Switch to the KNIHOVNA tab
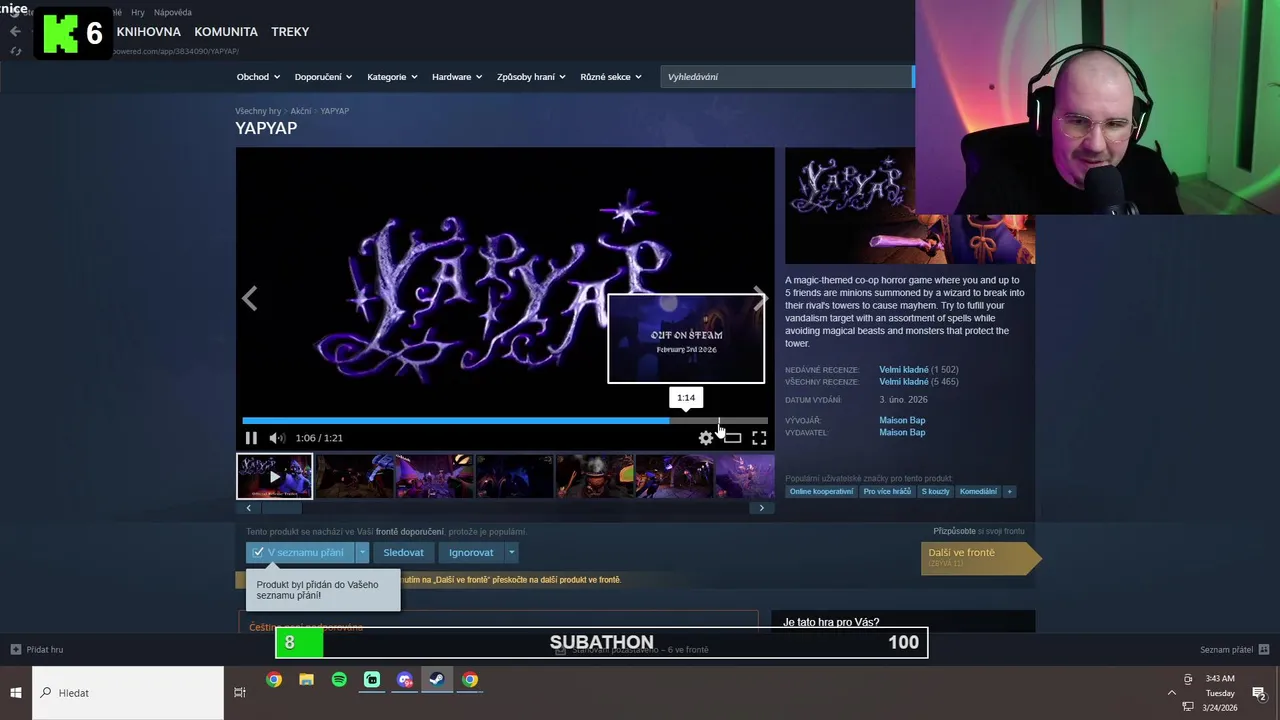This screenshot has height=720, width=1280. 148,32
